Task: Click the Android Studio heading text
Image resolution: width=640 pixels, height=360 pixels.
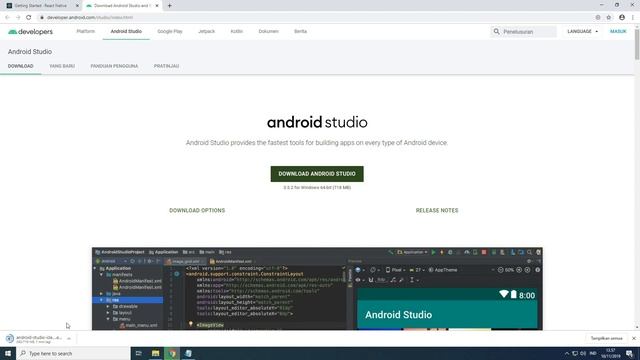Action: click(x=30, y=52)
